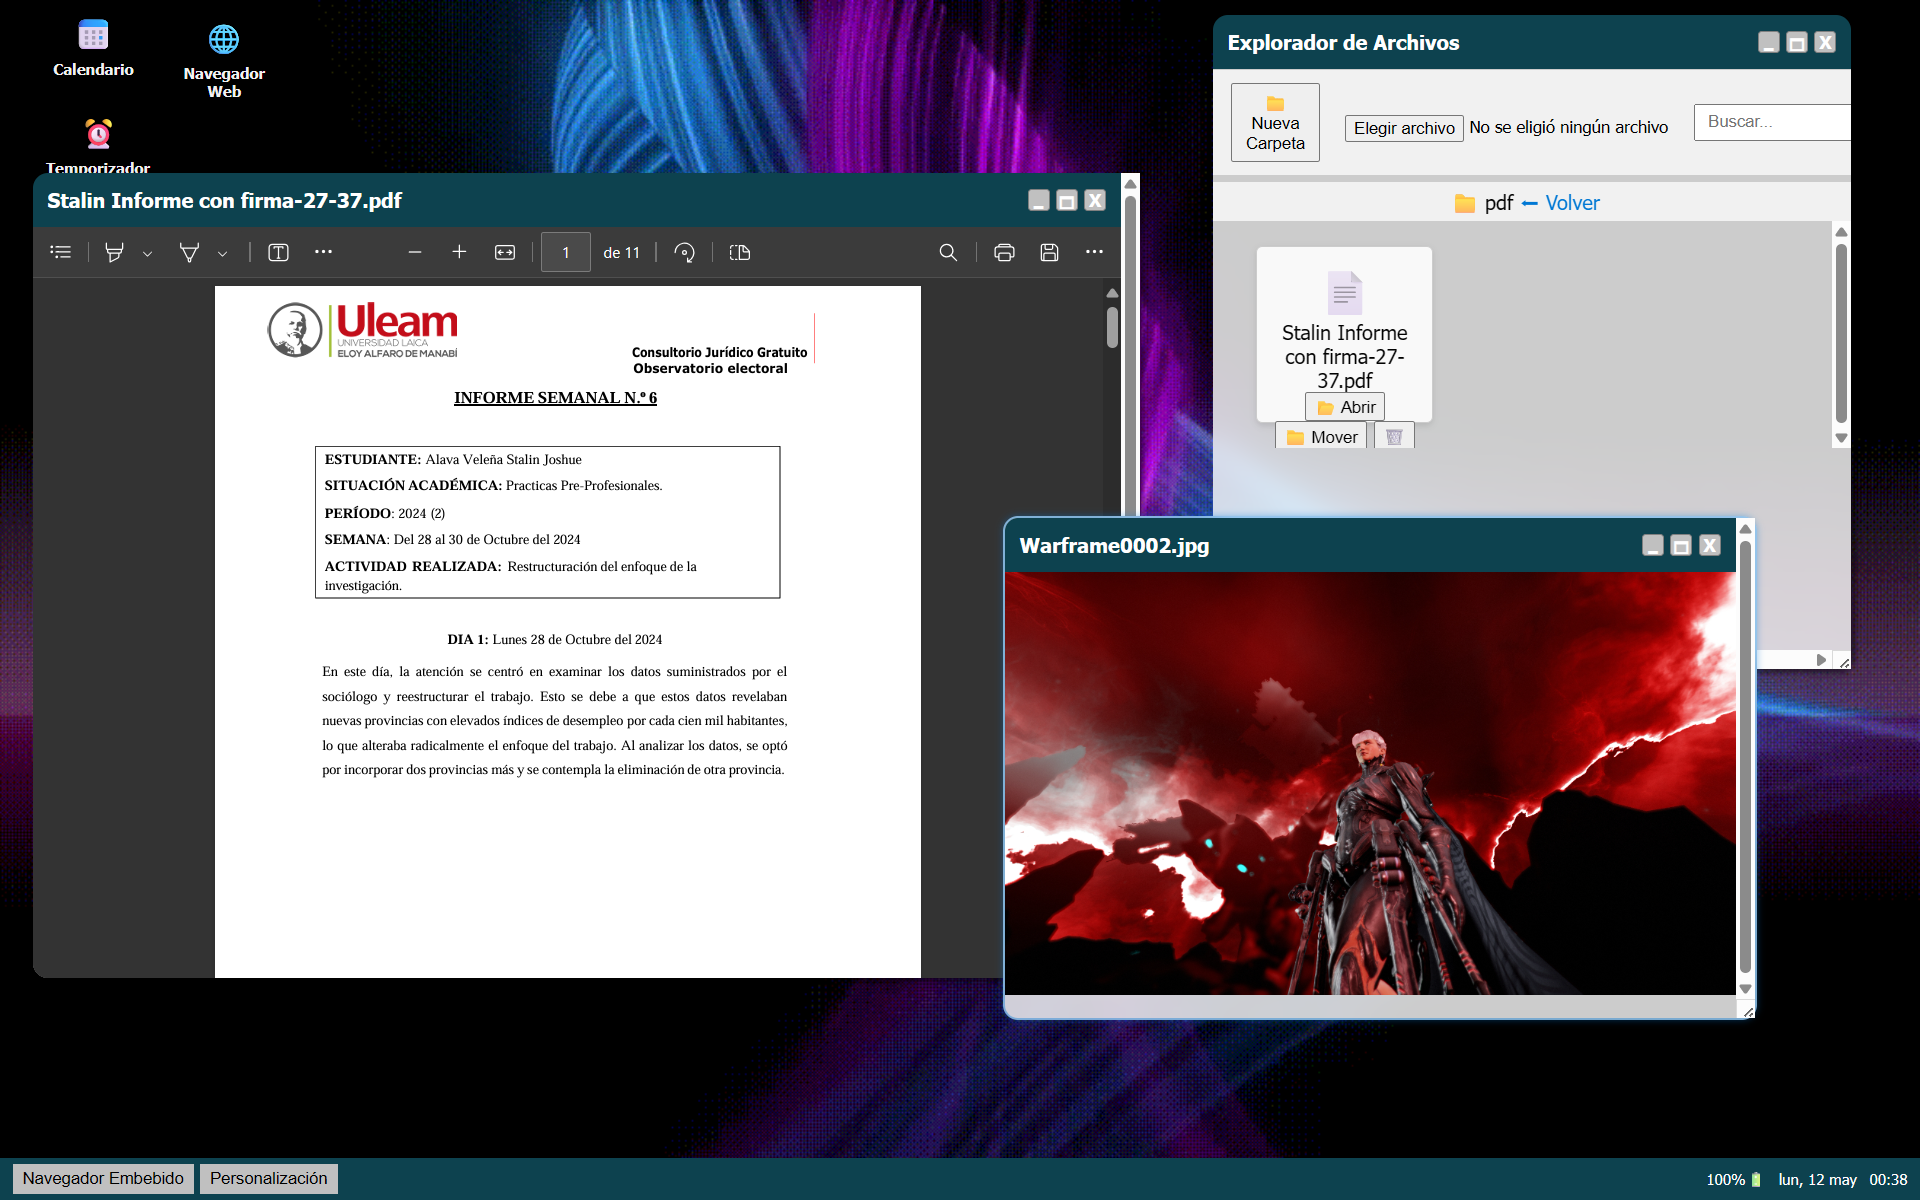Minimize the Explorador de Archivos window
The height and width of the screenshot is (1200, 1920).
pos(1768,42)
